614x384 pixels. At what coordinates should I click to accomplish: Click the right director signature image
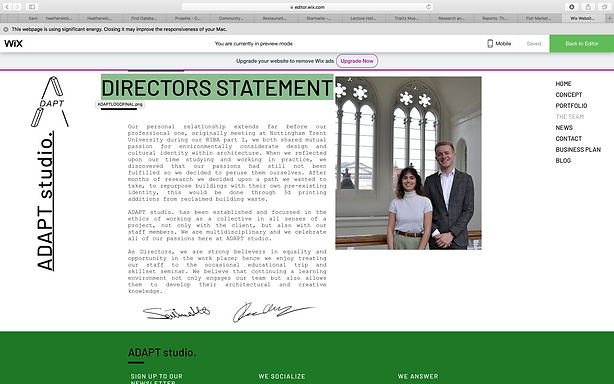(x=274, y=312)
